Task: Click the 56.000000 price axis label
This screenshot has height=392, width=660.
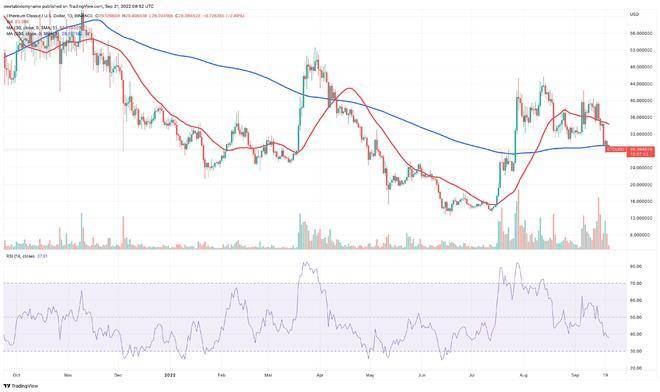Action: click(x=641, y=33)
